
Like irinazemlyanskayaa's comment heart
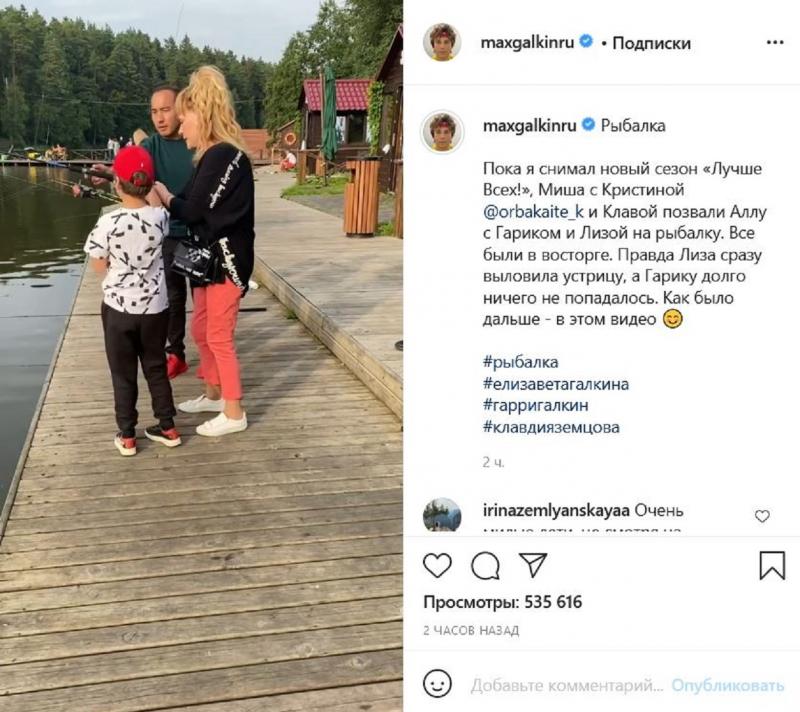(762, 516)
